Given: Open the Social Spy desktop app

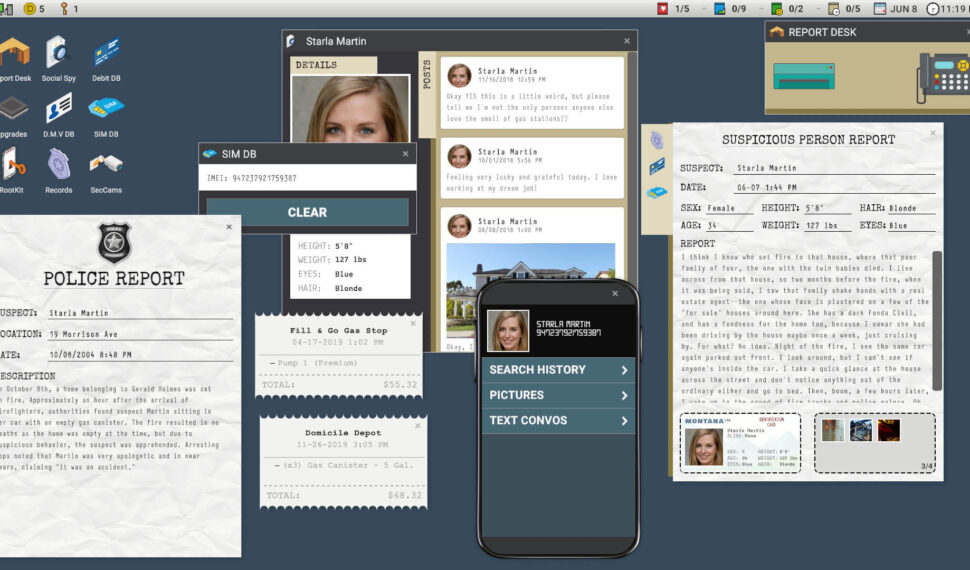Looking at the screenshot, I should tap(58, 53).
